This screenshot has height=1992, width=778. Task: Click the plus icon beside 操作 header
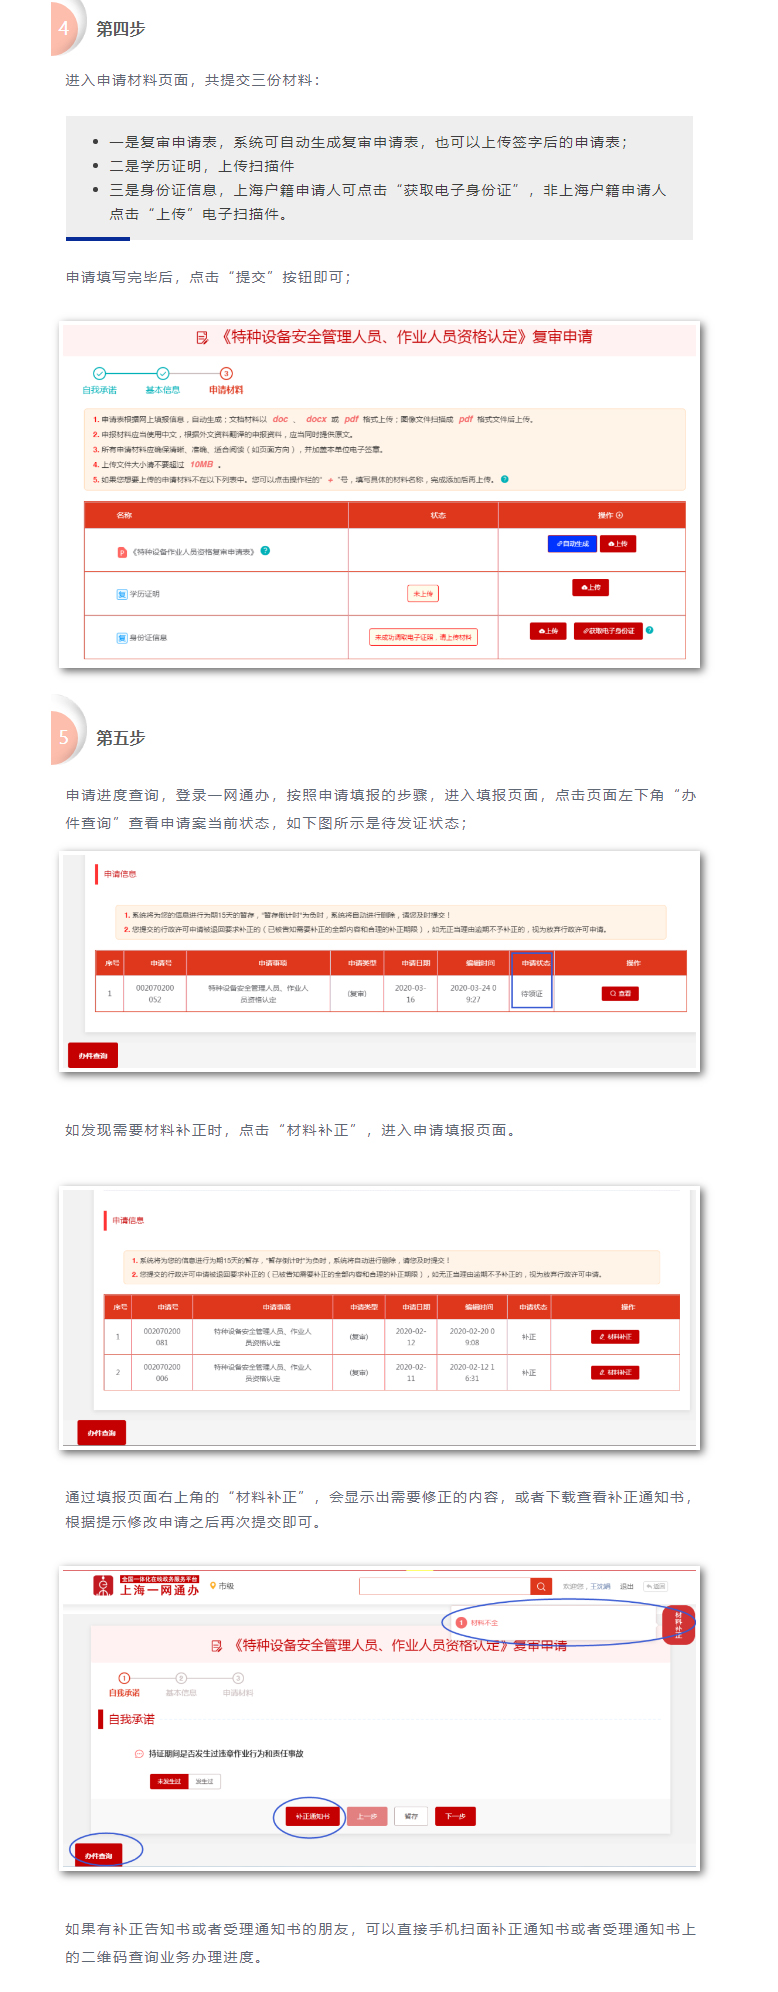619,516
